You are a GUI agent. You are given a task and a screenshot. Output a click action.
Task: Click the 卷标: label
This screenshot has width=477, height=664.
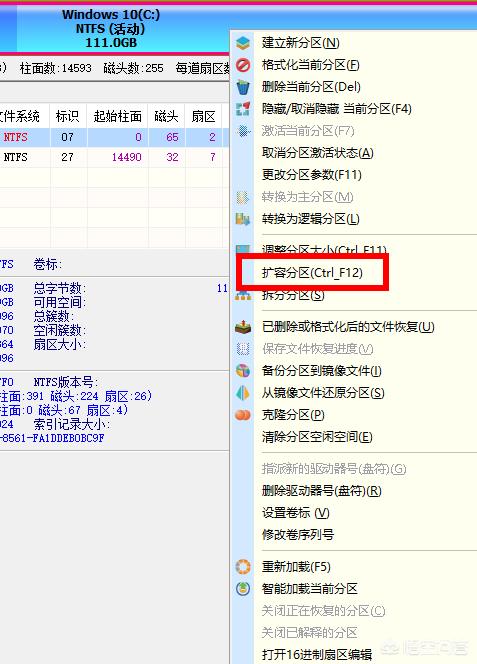(x=47, y=264)
